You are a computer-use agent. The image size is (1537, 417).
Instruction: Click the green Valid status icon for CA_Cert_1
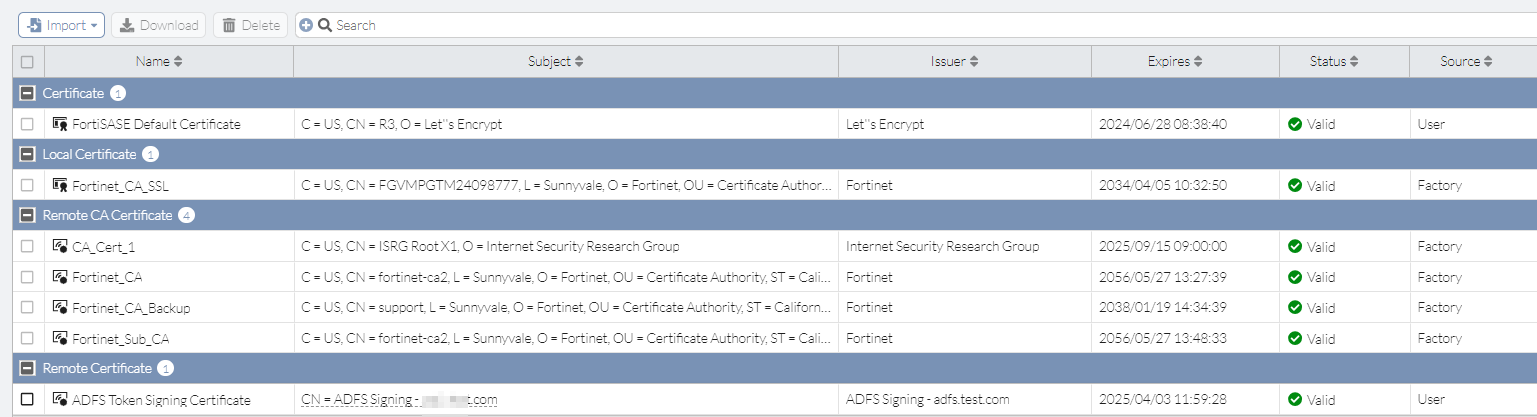(x=1294, y=246)
